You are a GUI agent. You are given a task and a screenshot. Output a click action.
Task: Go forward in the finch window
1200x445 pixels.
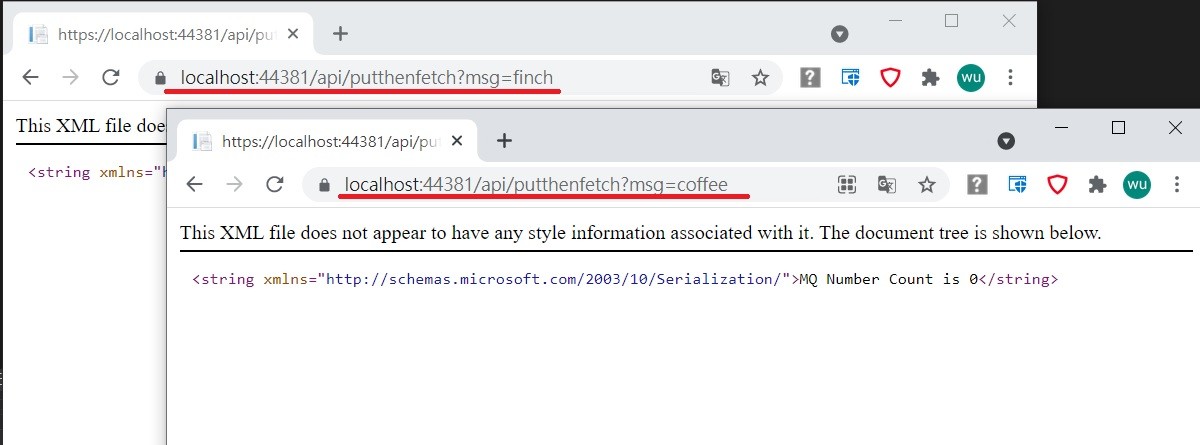pyautogui.click(x=71, y=77)
